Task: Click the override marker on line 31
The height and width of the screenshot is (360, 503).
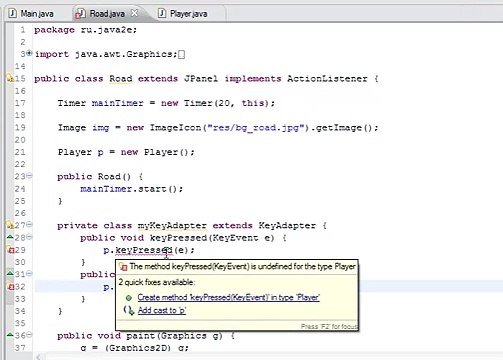Action: (x=10, y=273)
